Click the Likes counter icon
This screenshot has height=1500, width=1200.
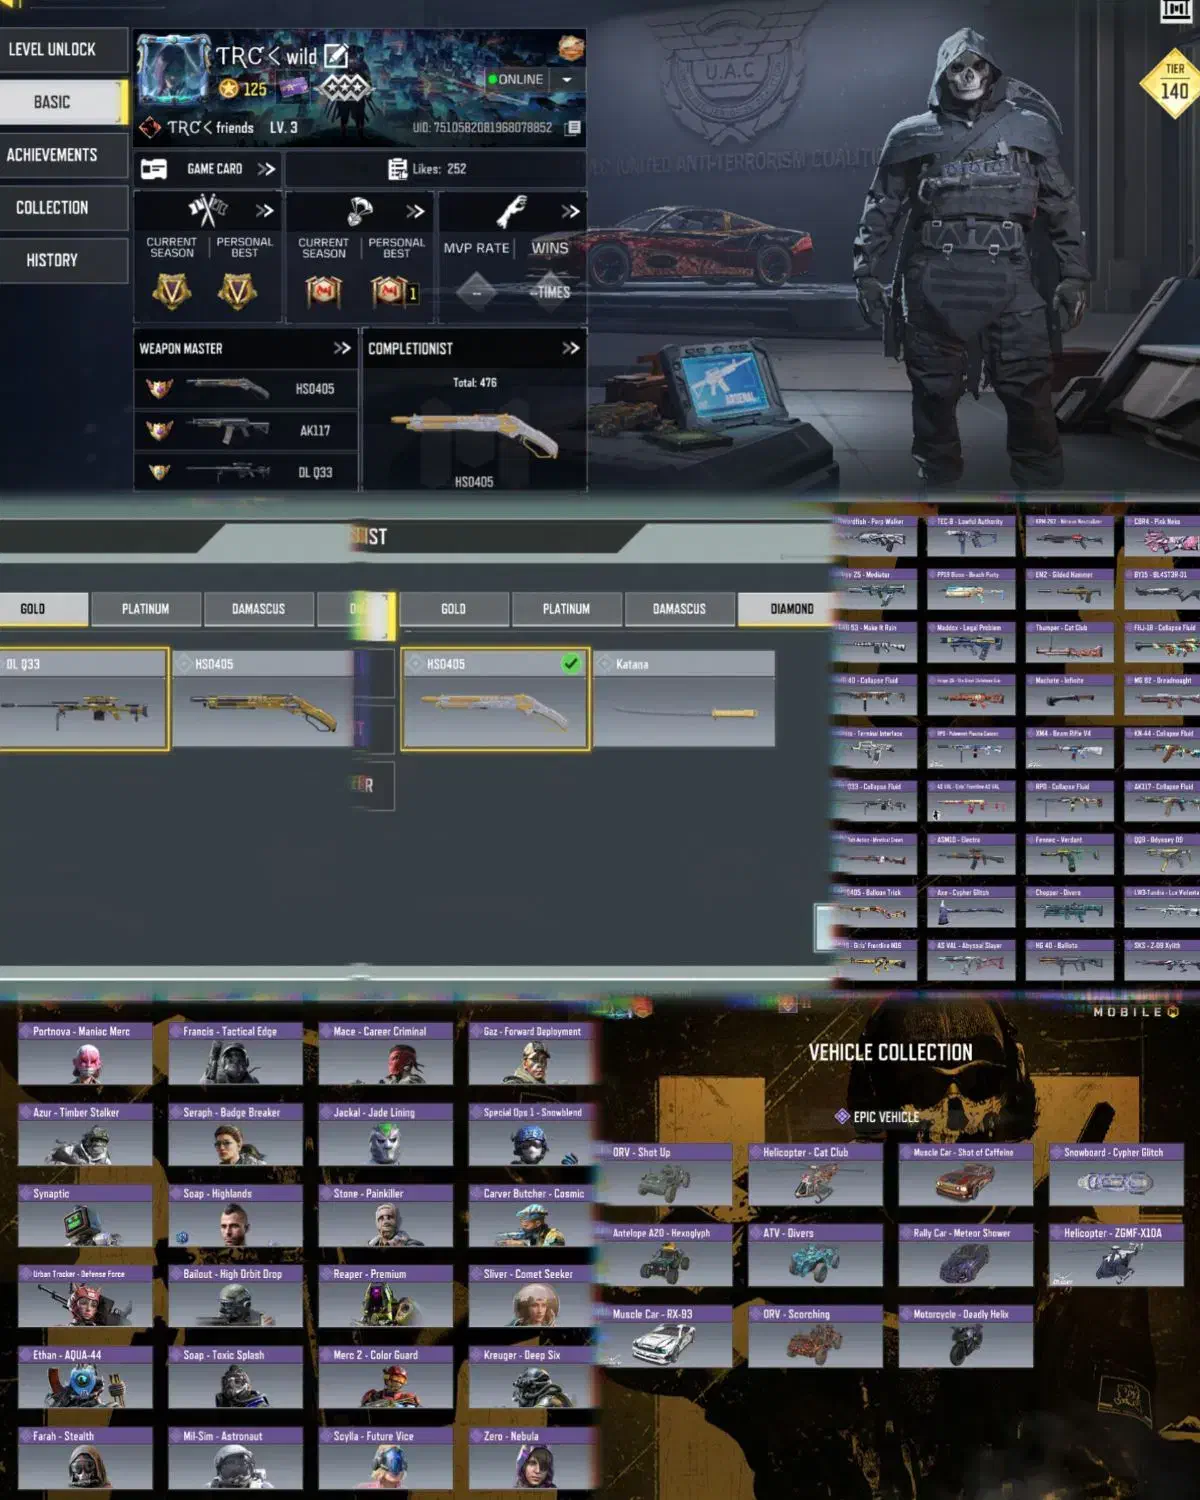(397, 169)
